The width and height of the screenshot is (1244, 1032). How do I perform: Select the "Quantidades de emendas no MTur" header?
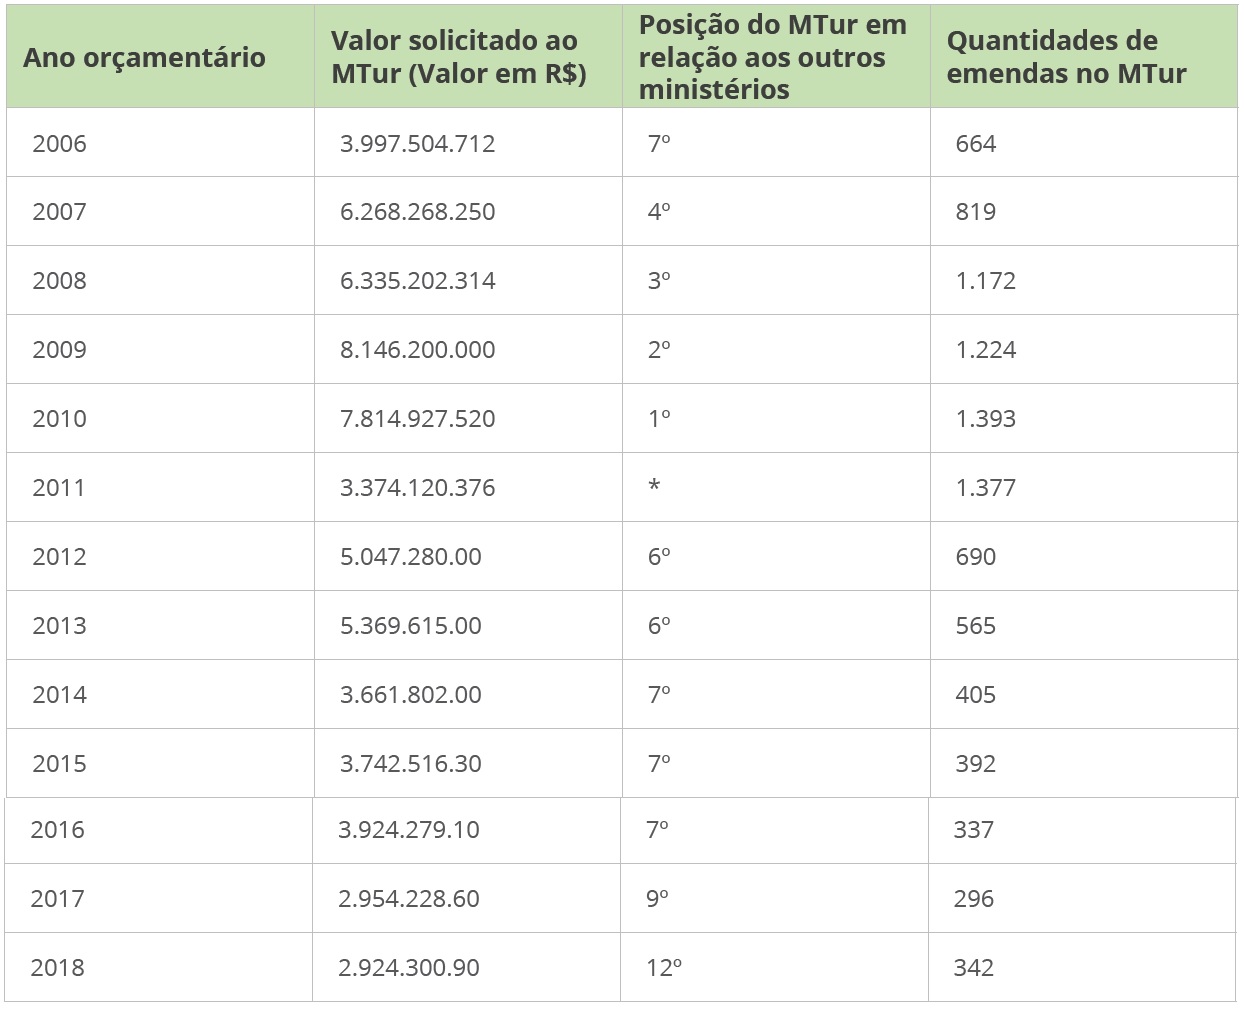1066,57
